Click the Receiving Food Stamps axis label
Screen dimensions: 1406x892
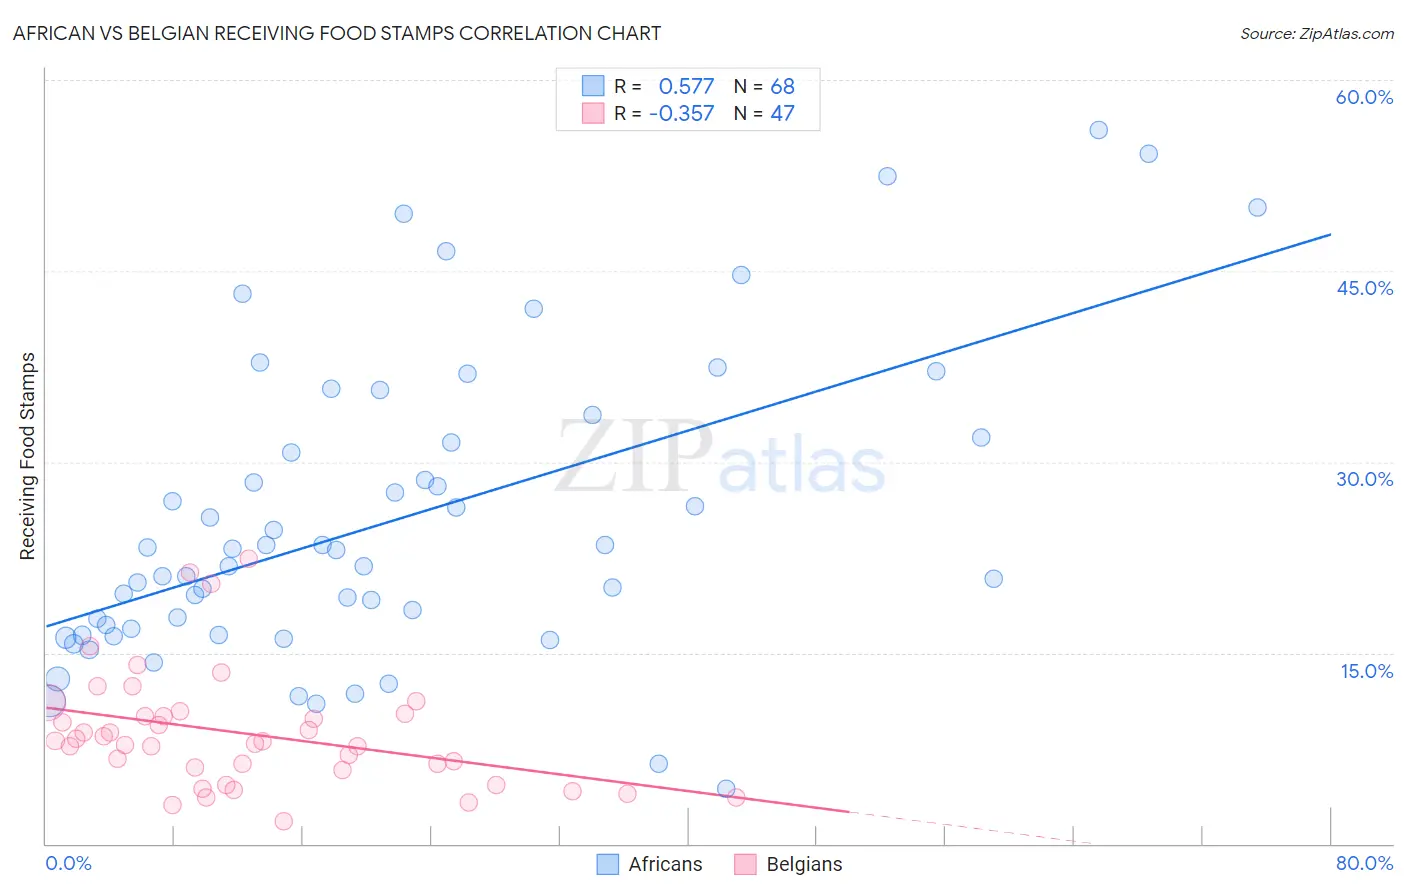tap(27, 456)
